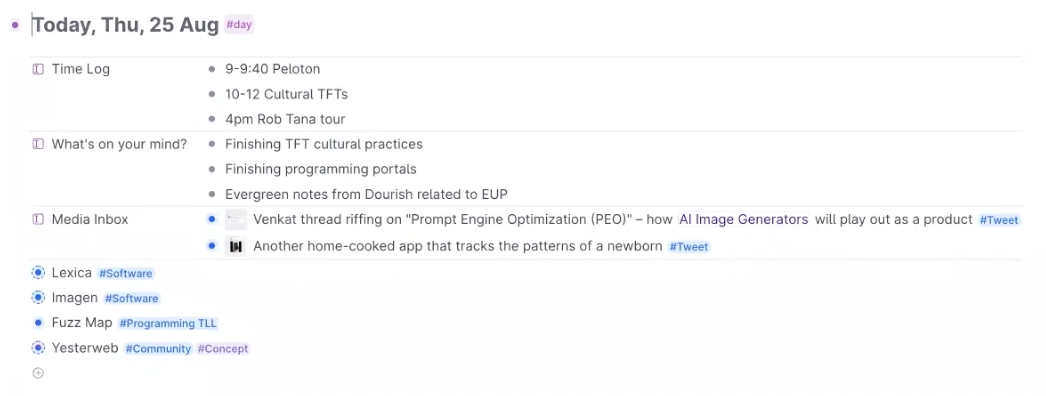Viewport: 1046px width, 396px height.
Task: Open the Venkat thread tweet thumbnail
Action: 235,219
